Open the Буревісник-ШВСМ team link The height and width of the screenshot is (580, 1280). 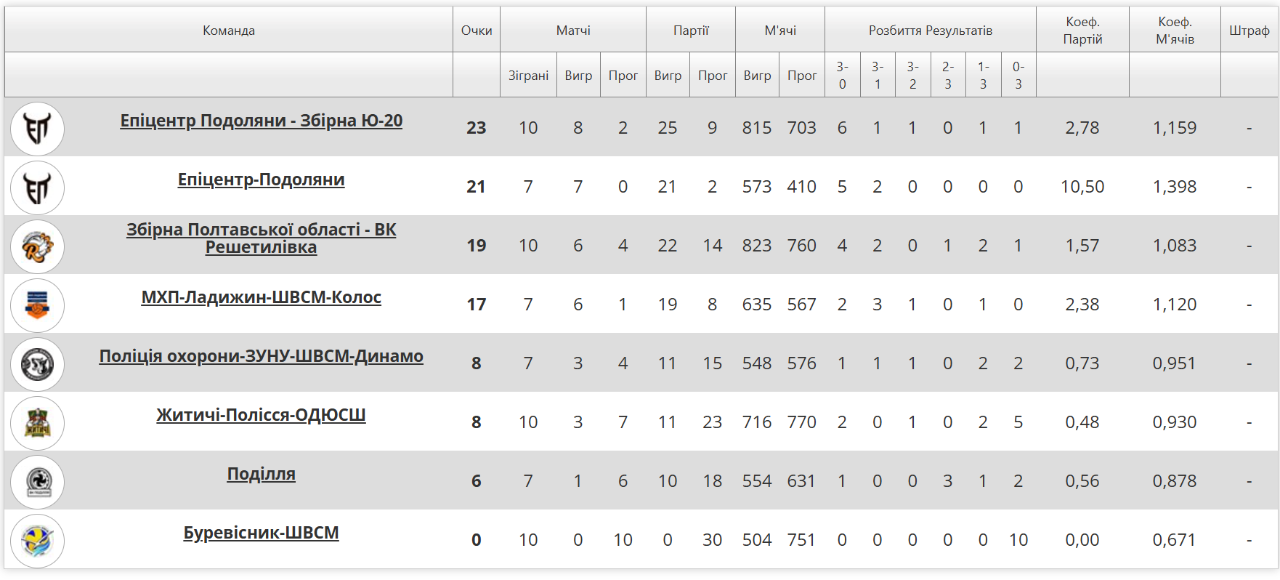[261, 533]
